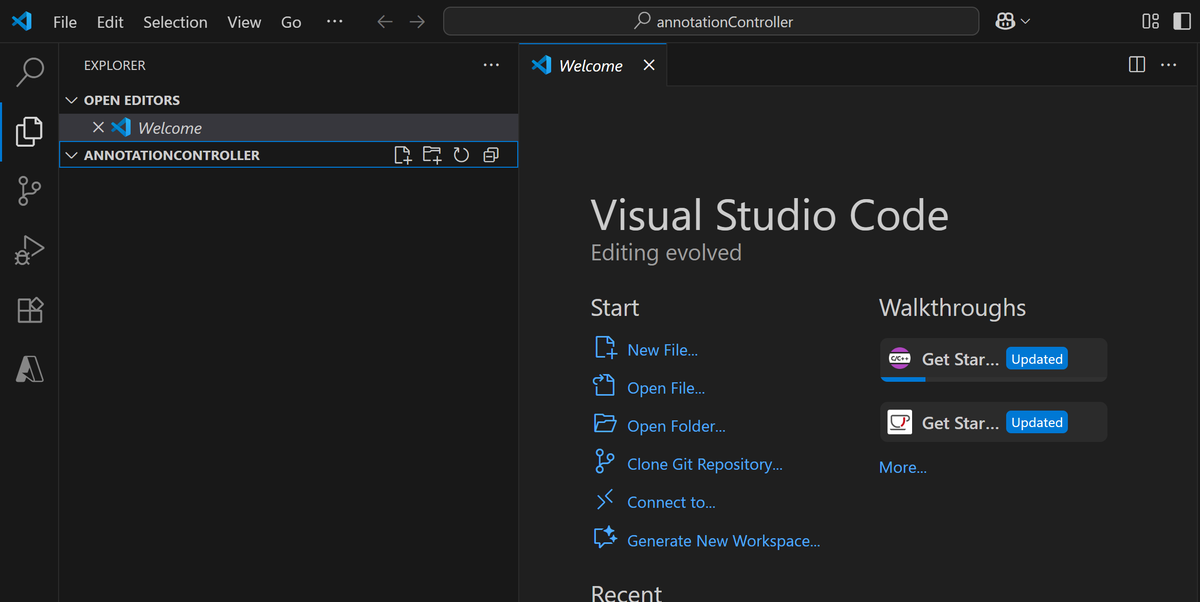Open the editor More Actions ellipsis
Image resolution: width=1200 pixels, height=602 pixels.
tap(1168, 65)
